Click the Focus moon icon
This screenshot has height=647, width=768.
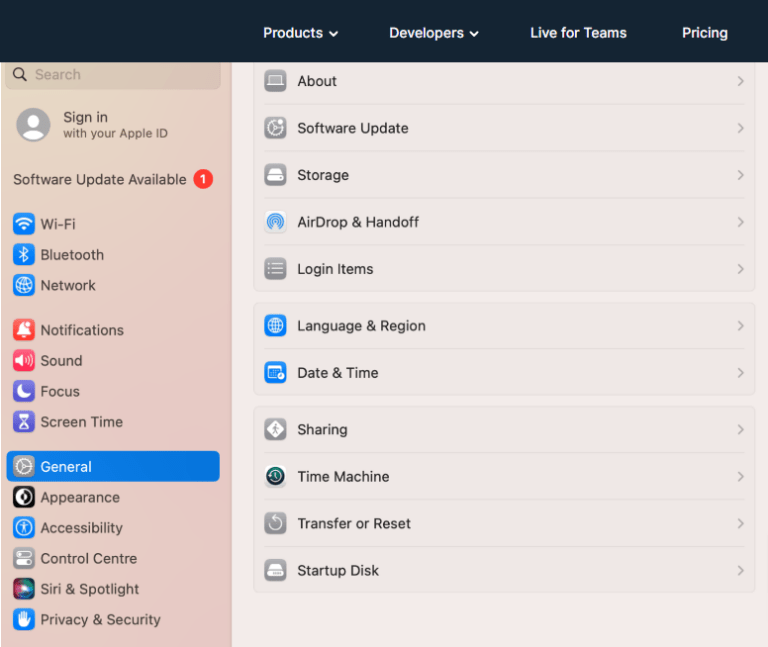(x=24, y=391)
